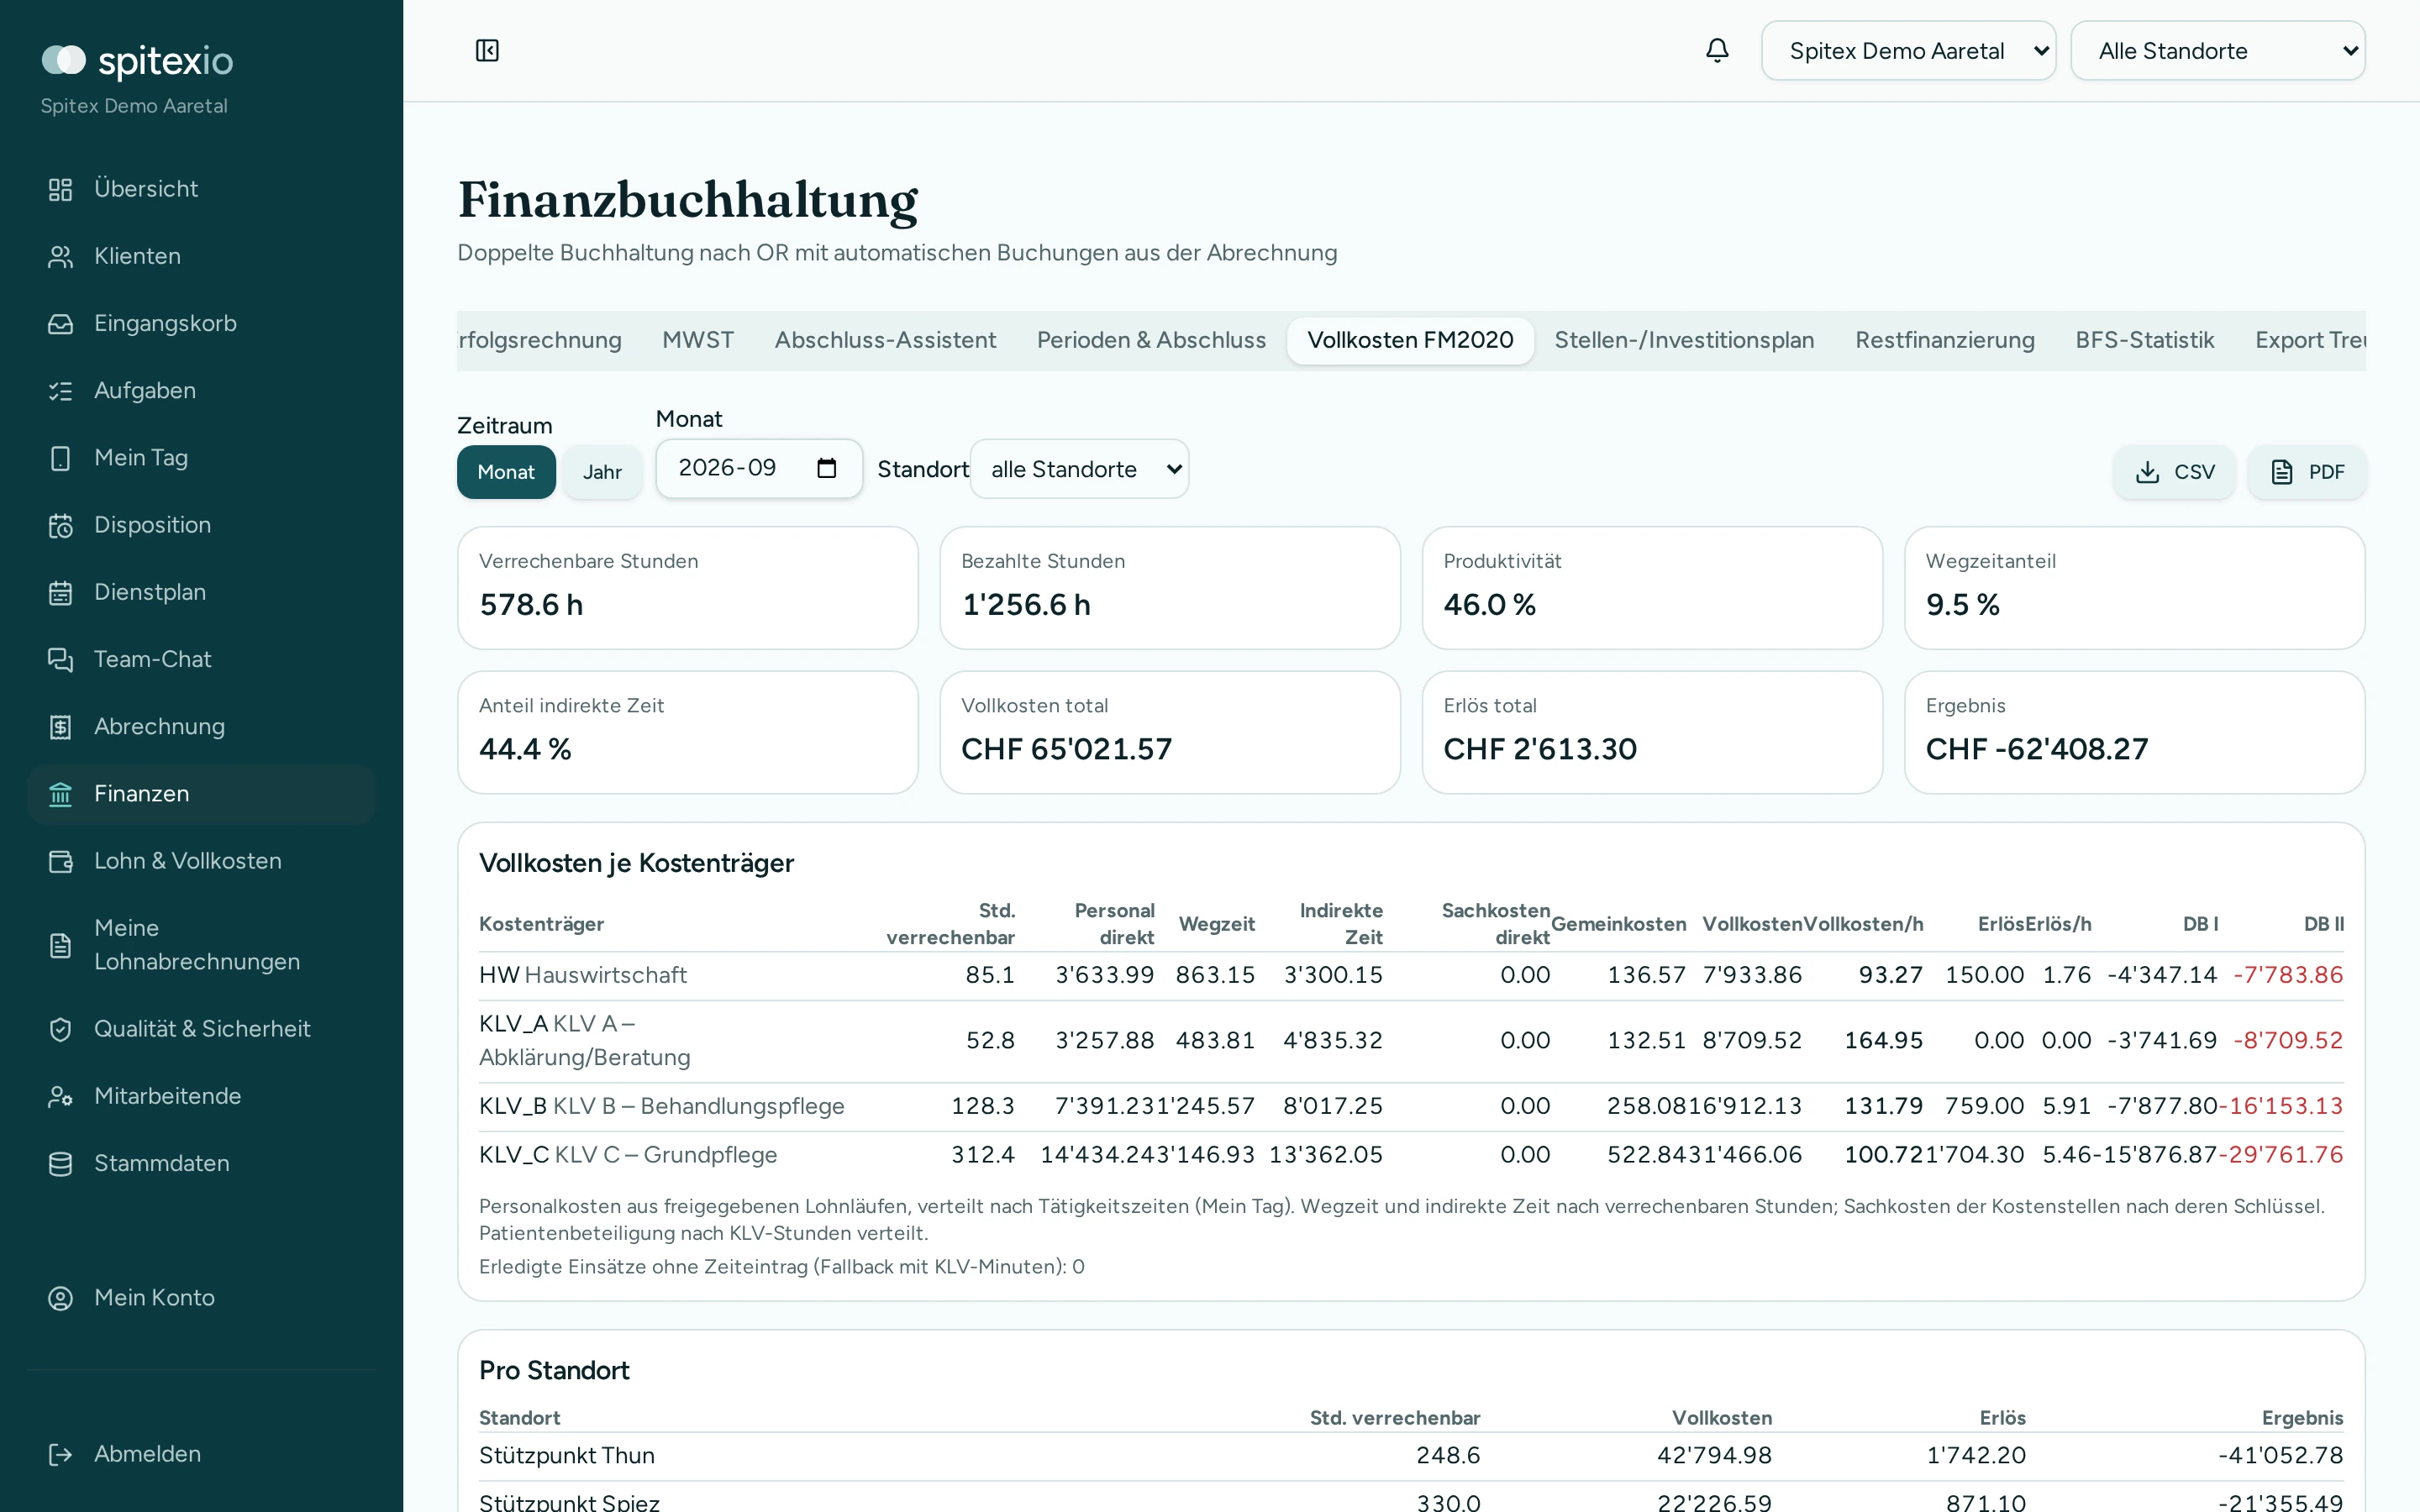Go to Mitarbeitende page

tap(201, 1096)
